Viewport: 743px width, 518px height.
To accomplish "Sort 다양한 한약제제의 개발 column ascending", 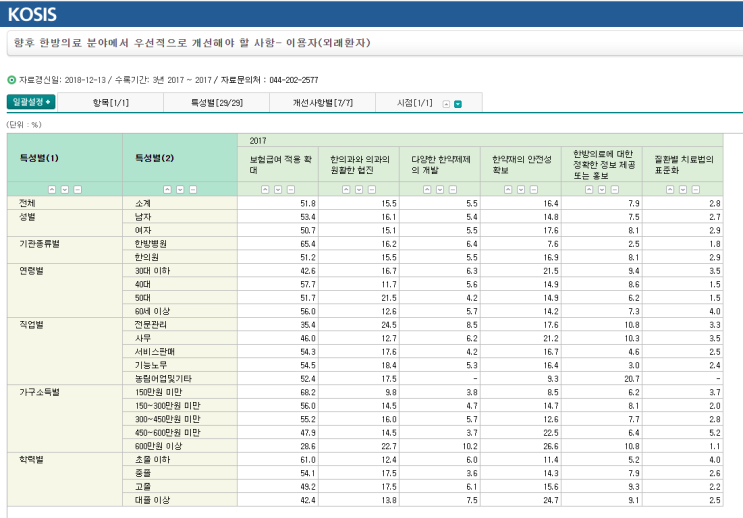I will pyautogui.click(x=427, y=190).
